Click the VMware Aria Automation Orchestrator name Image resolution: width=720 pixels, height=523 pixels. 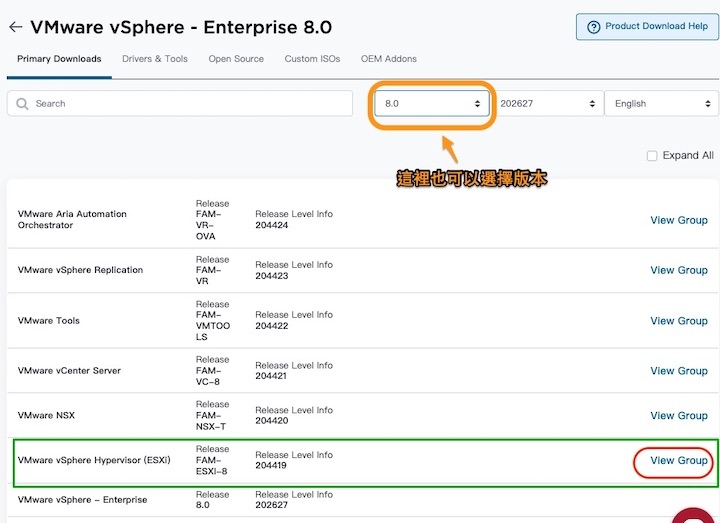72,219
